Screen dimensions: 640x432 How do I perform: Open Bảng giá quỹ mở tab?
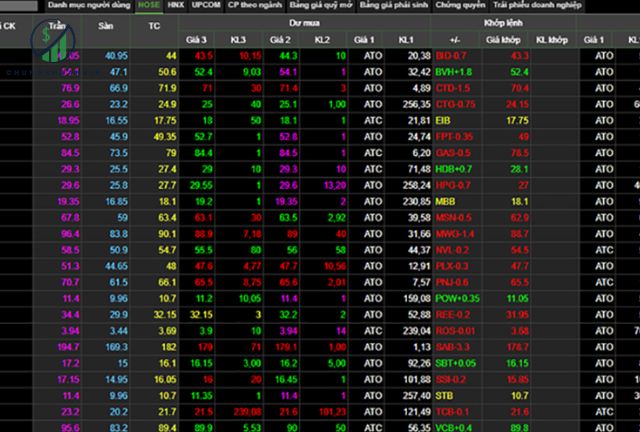pos(321,5)
